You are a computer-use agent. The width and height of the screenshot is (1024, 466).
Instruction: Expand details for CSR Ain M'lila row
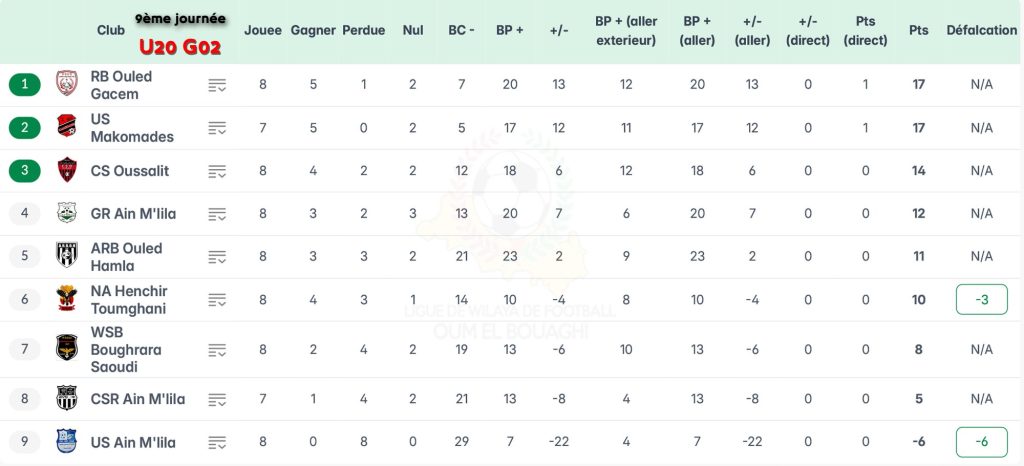coord(217,399)
